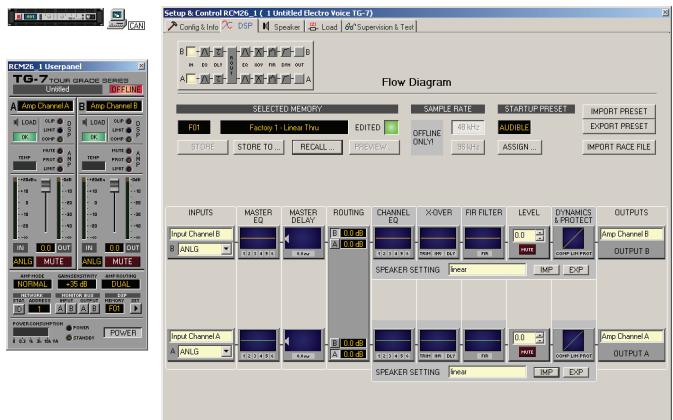Screen dimensions: 673x420
Task: Increase Level value for output B
Action: [x=540, y=232]
